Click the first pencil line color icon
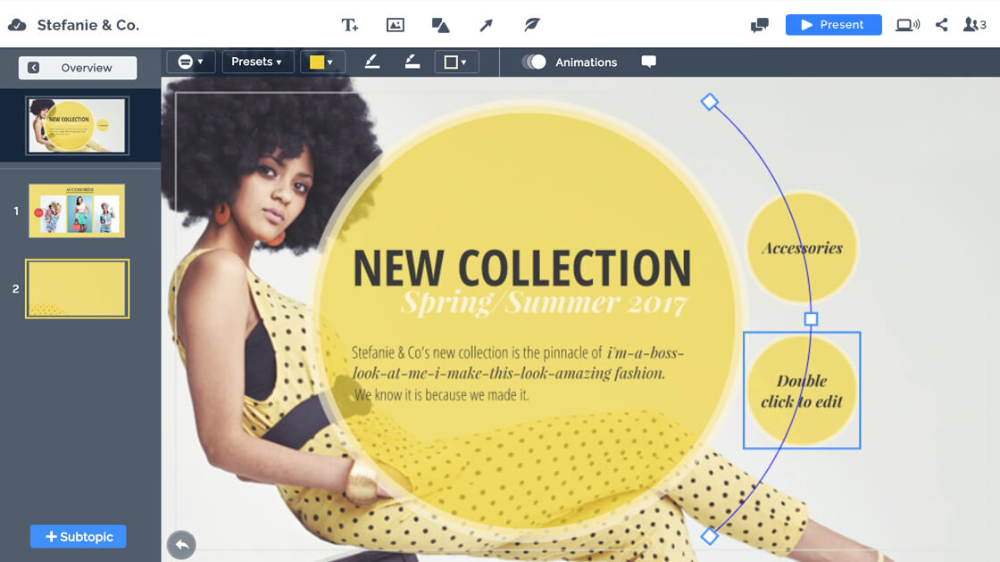This screenshot has height=562, width=1000. [x=372, y=62]
